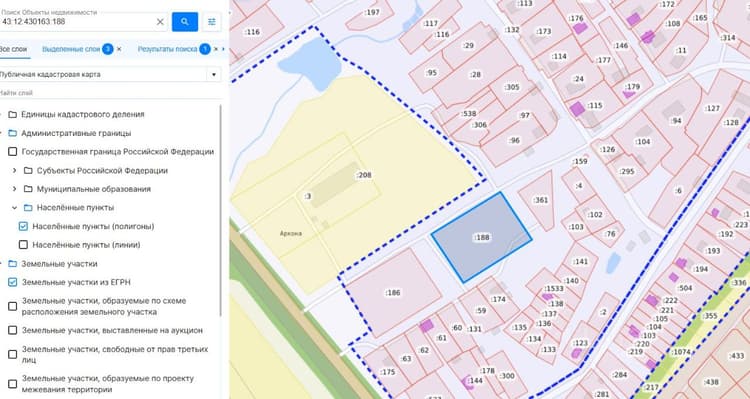The image size is (750, 399).
Task: Expand "Муниципальные образования" node
Action: (x=14, y=189)
